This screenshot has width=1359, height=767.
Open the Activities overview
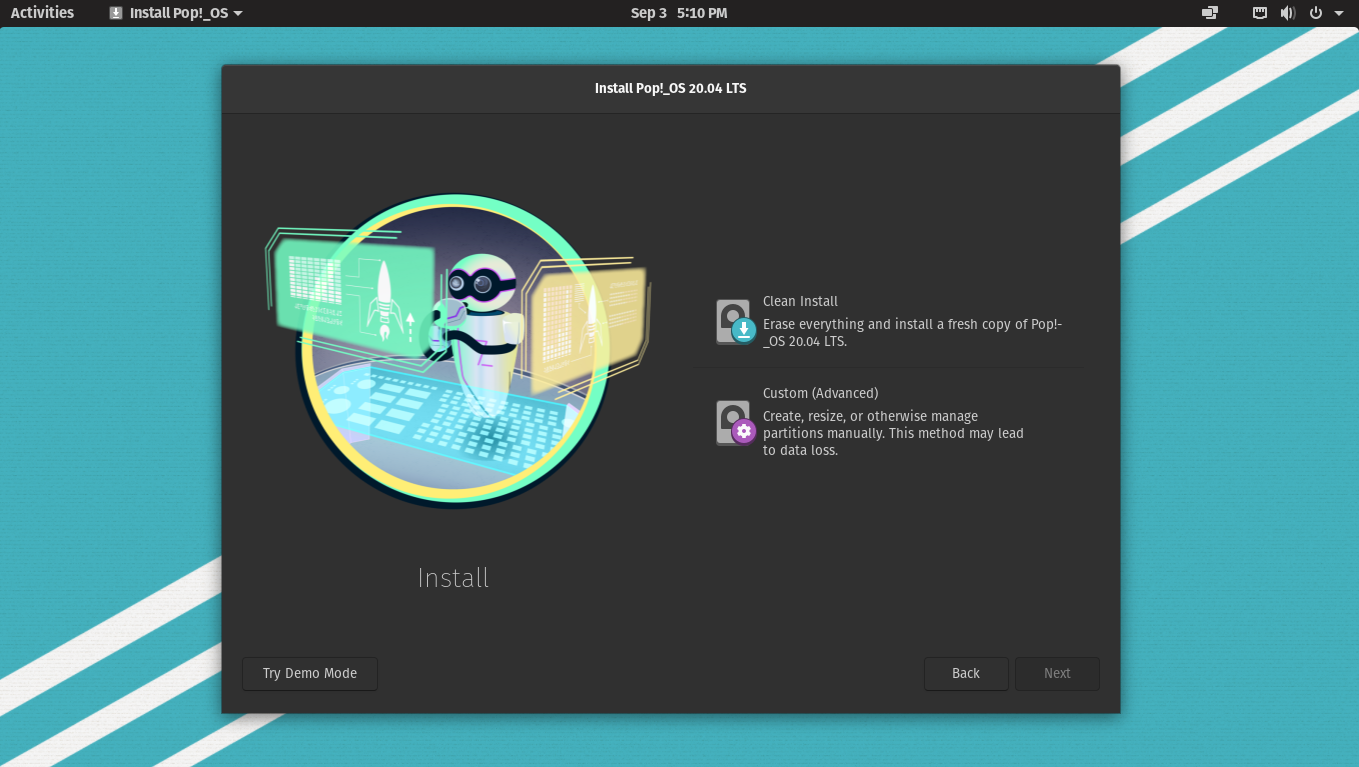point(42,13)
